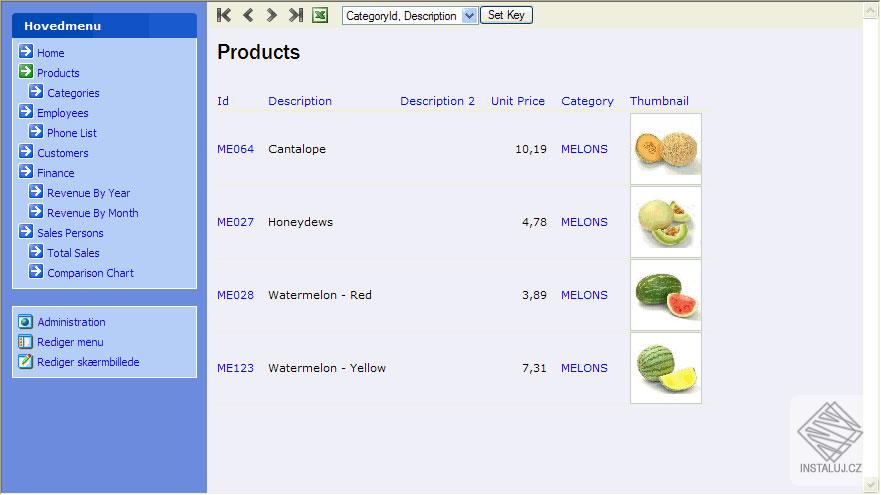Open the Total Sales link
Image resolution: width=881 pixels, height=495 pixels.
tap(73, 253)
